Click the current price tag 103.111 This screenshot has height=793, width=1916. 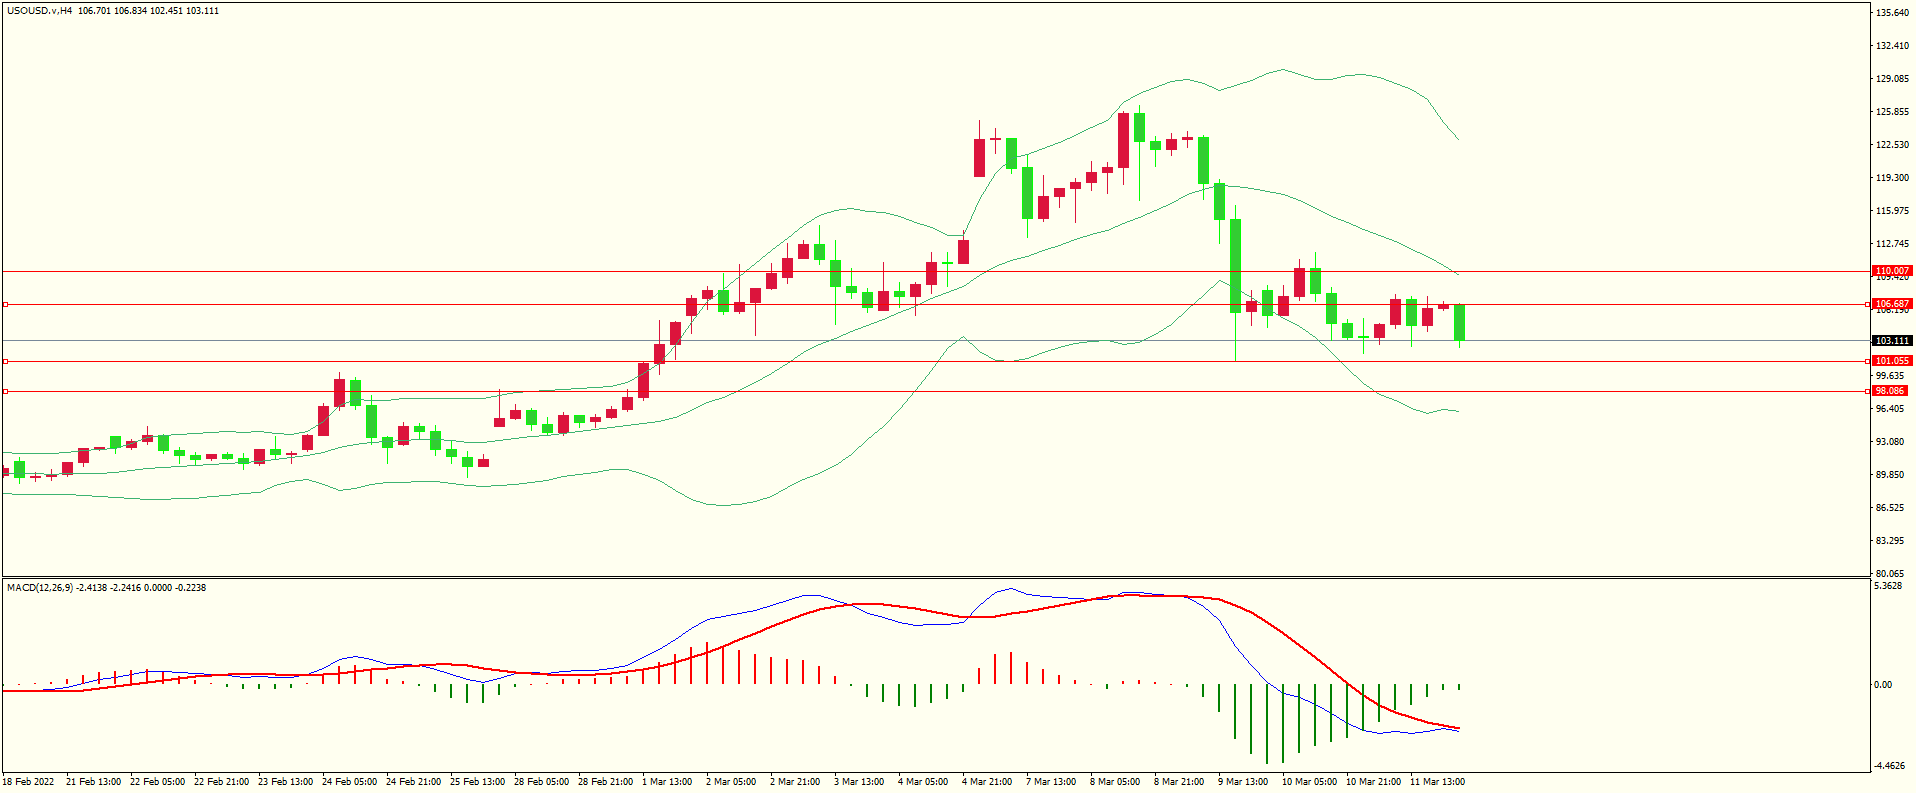tap(1891, 341)
